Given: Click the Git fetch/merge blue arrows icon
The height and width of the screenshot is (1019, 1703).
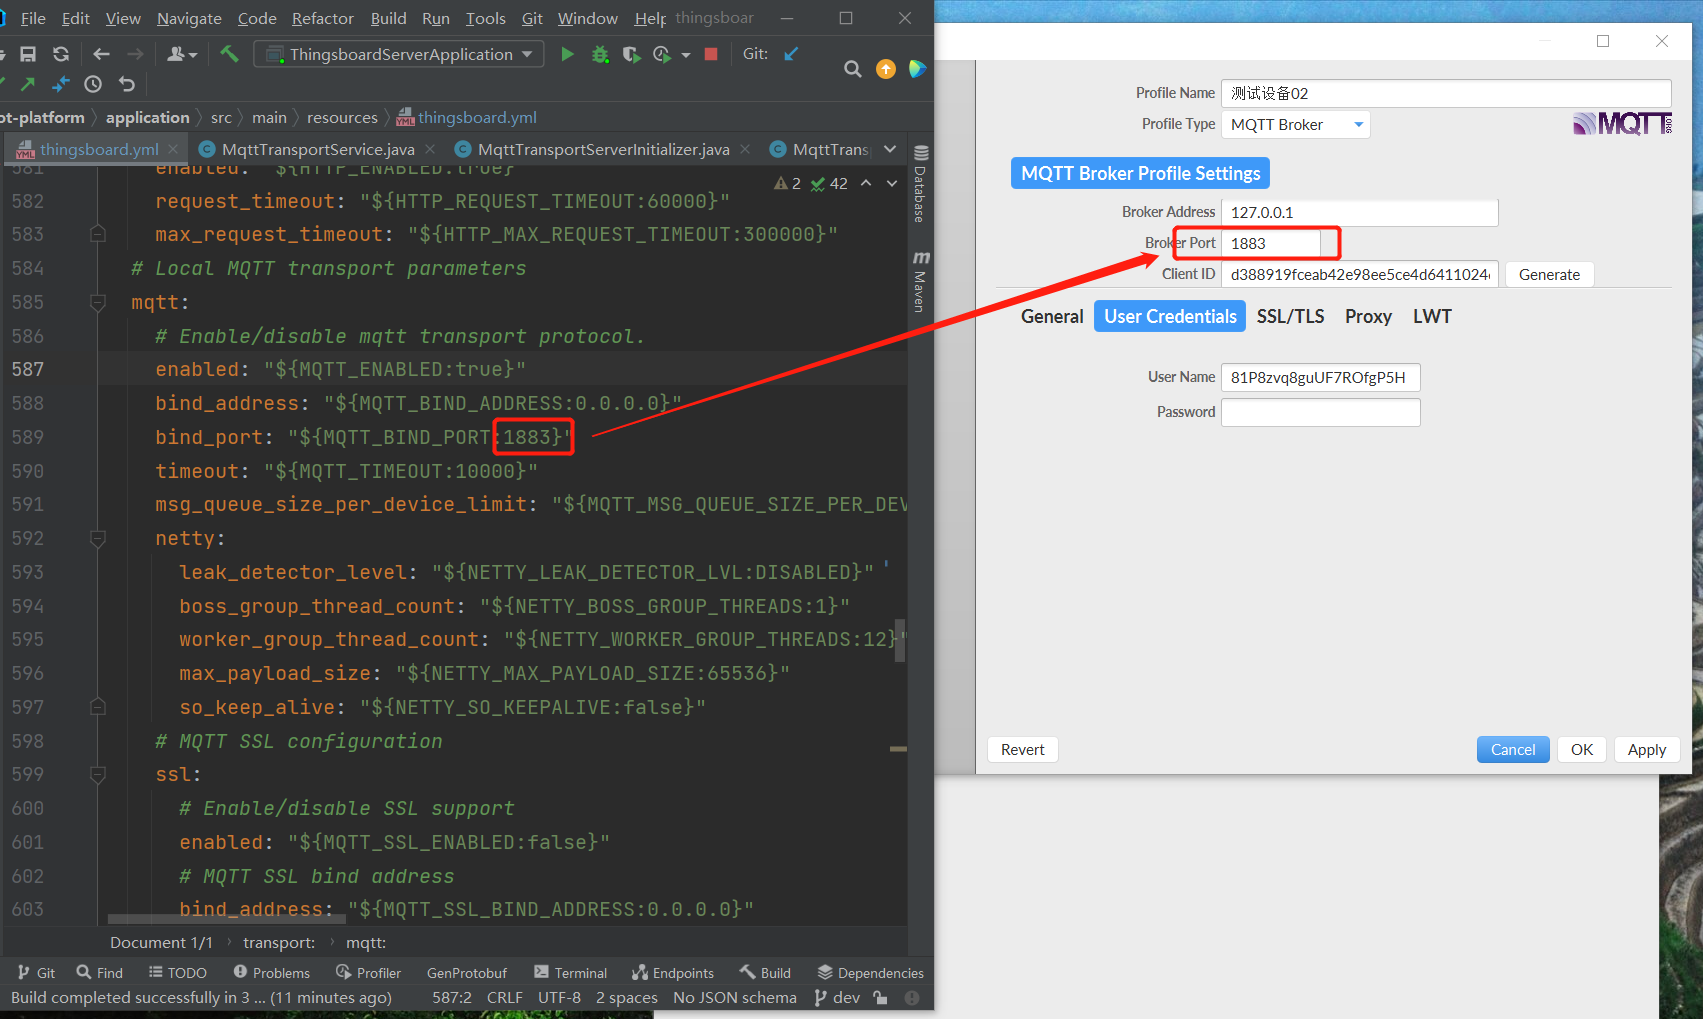Looking at the screenshot, I should click(x=61, y=84).
